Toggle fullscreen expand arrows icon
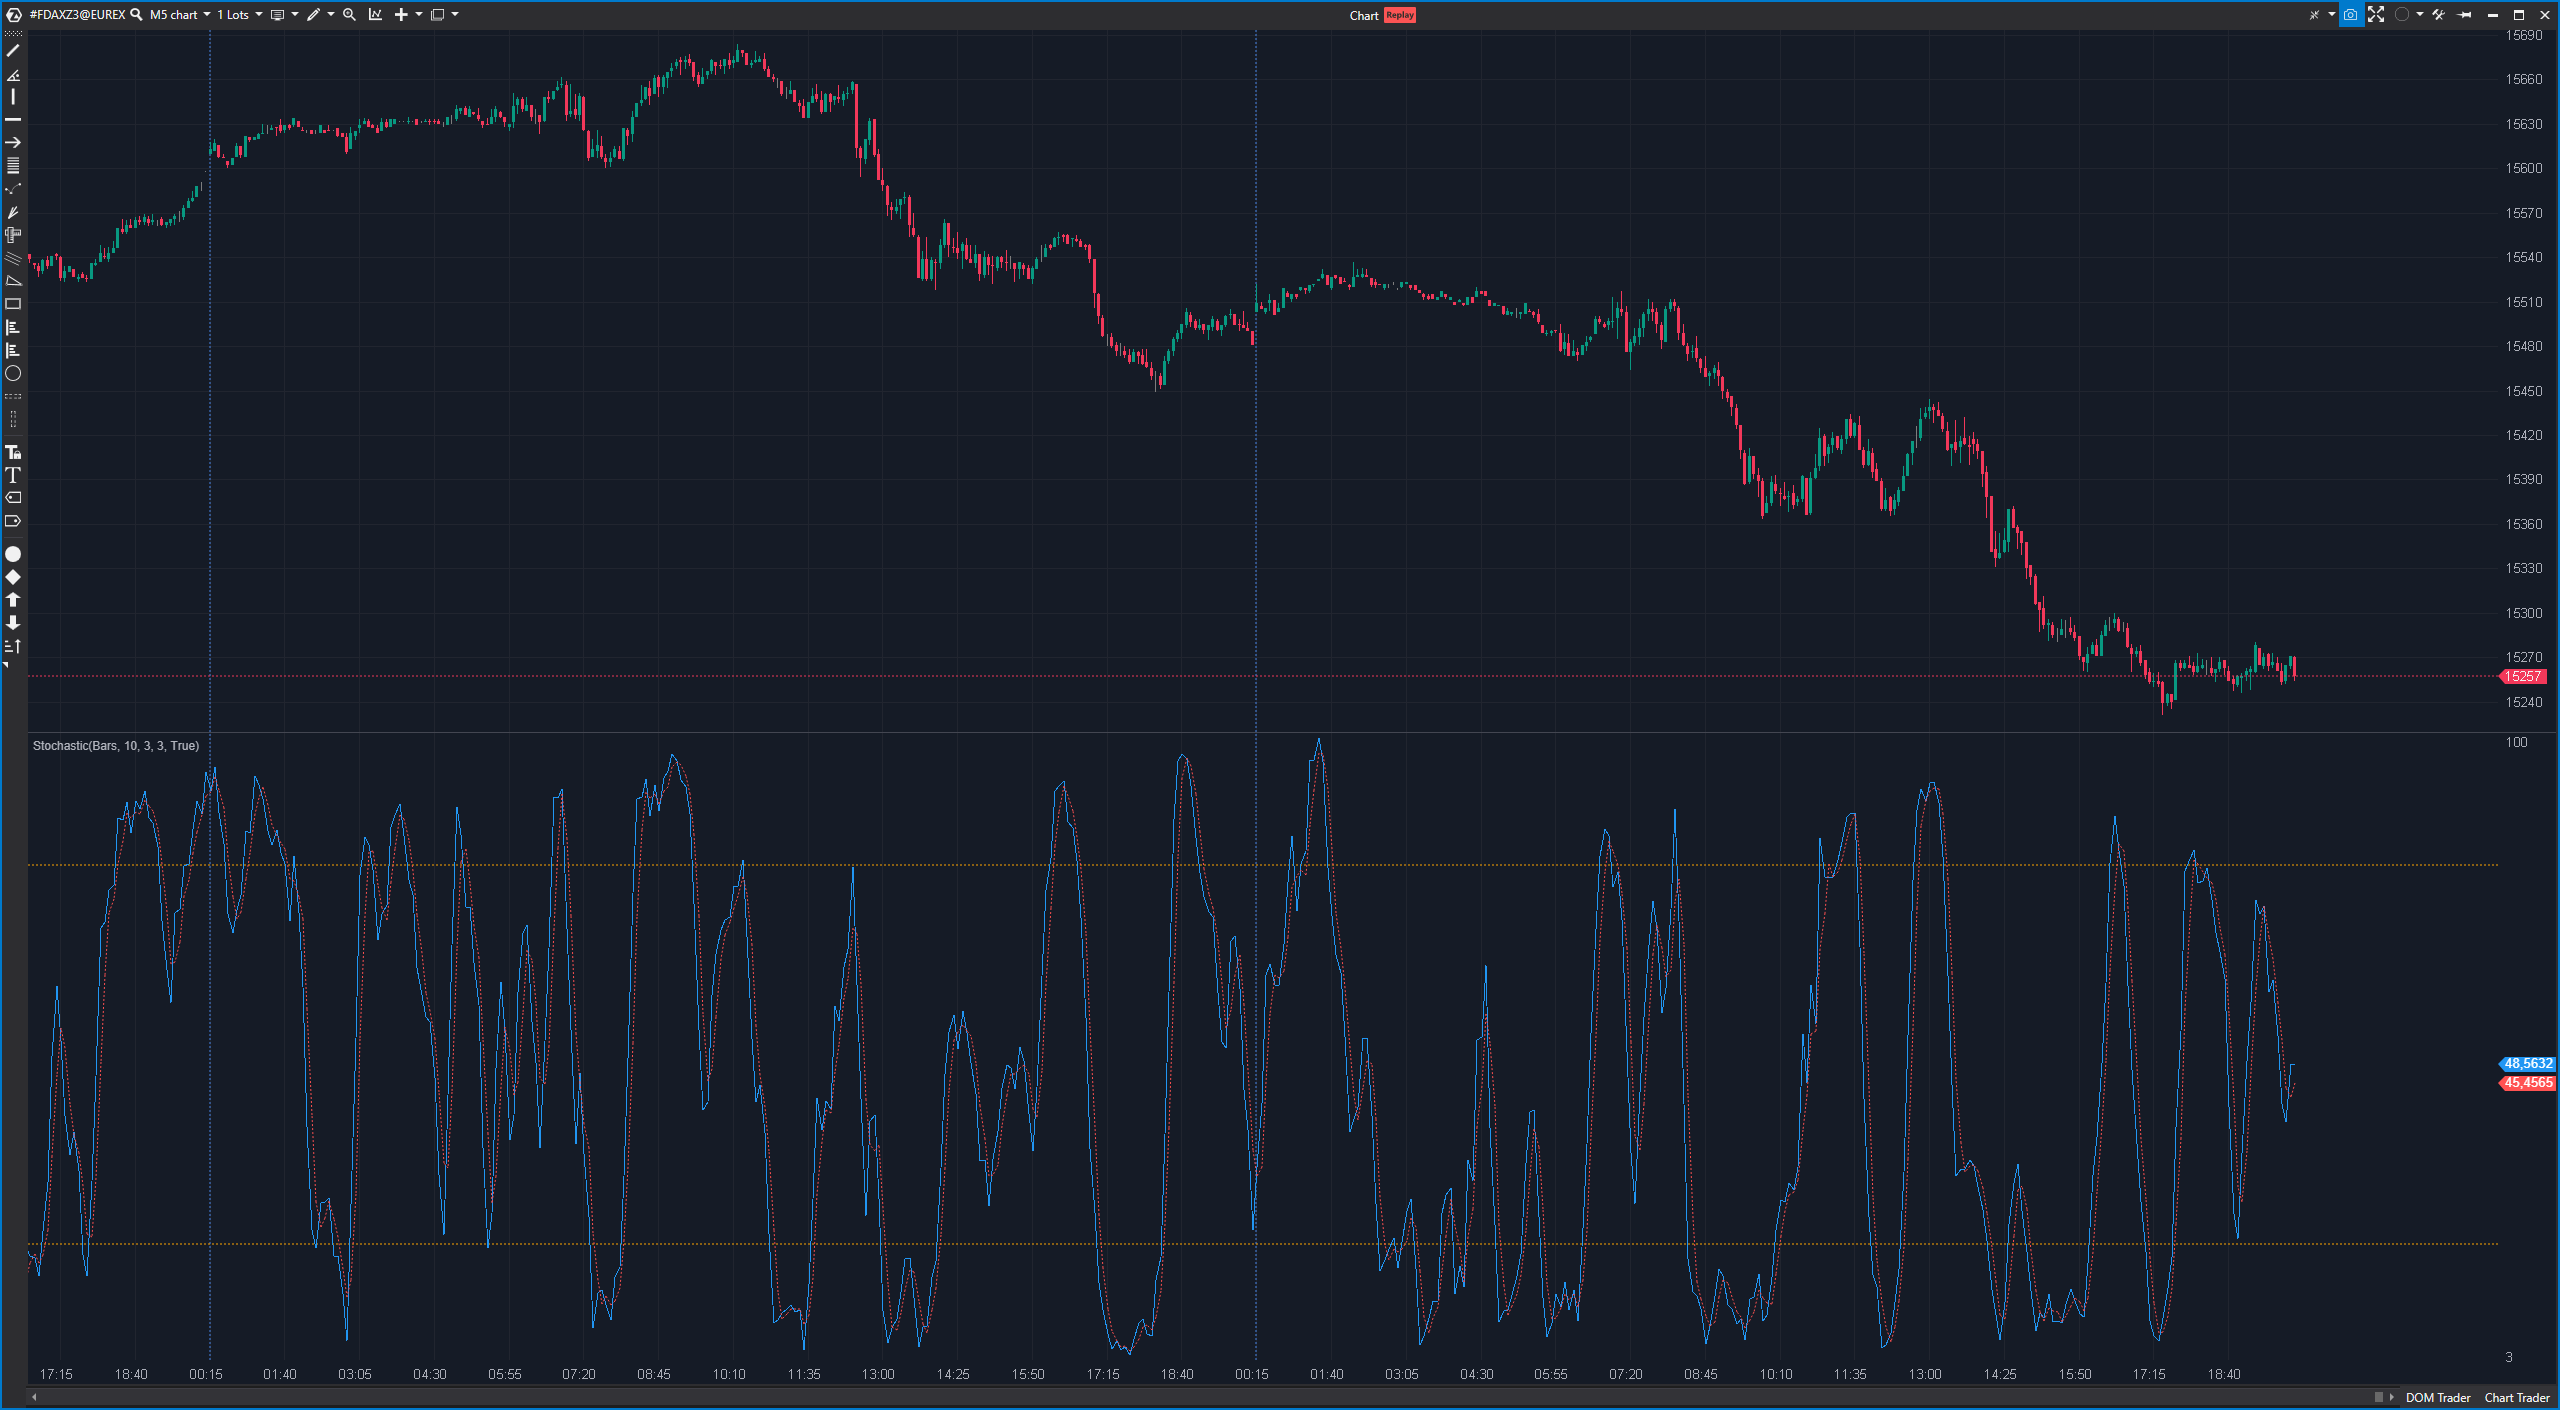Viewport: 2560px width, 1410px height. [x=2376, y=15]
